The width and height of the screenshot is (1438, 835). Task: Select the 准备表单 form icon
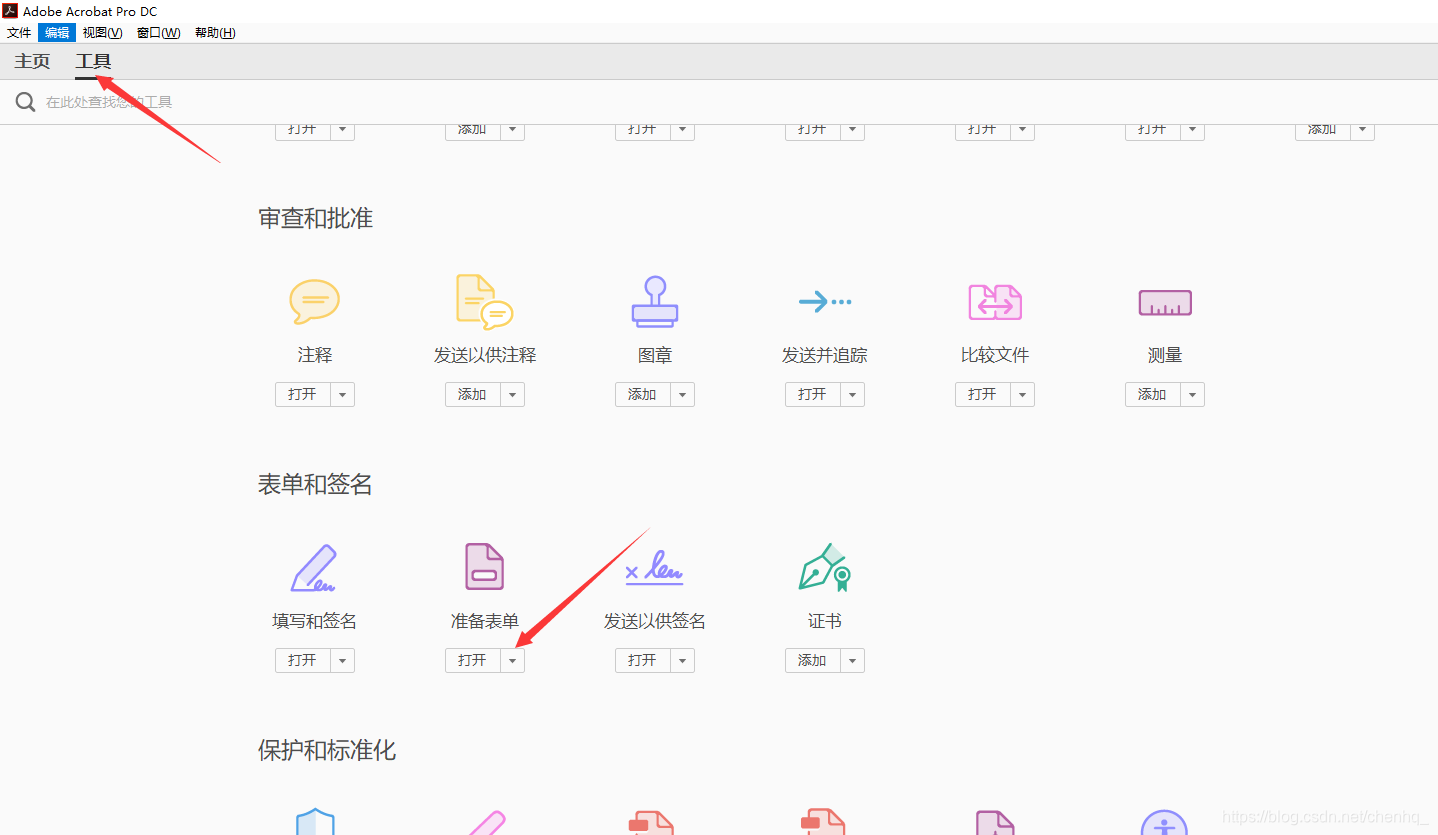coord(485,566)
